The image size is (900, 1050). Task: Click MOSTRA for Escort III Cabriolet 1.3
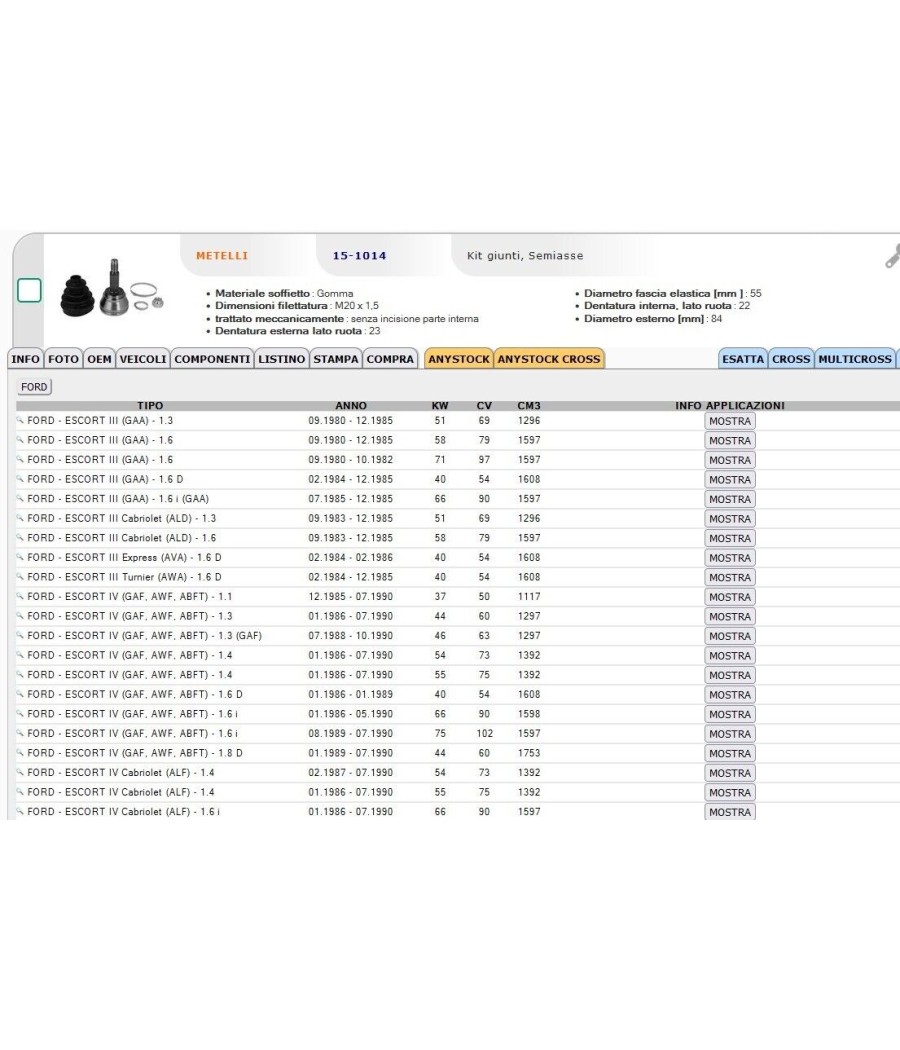[x=730, y=519]
